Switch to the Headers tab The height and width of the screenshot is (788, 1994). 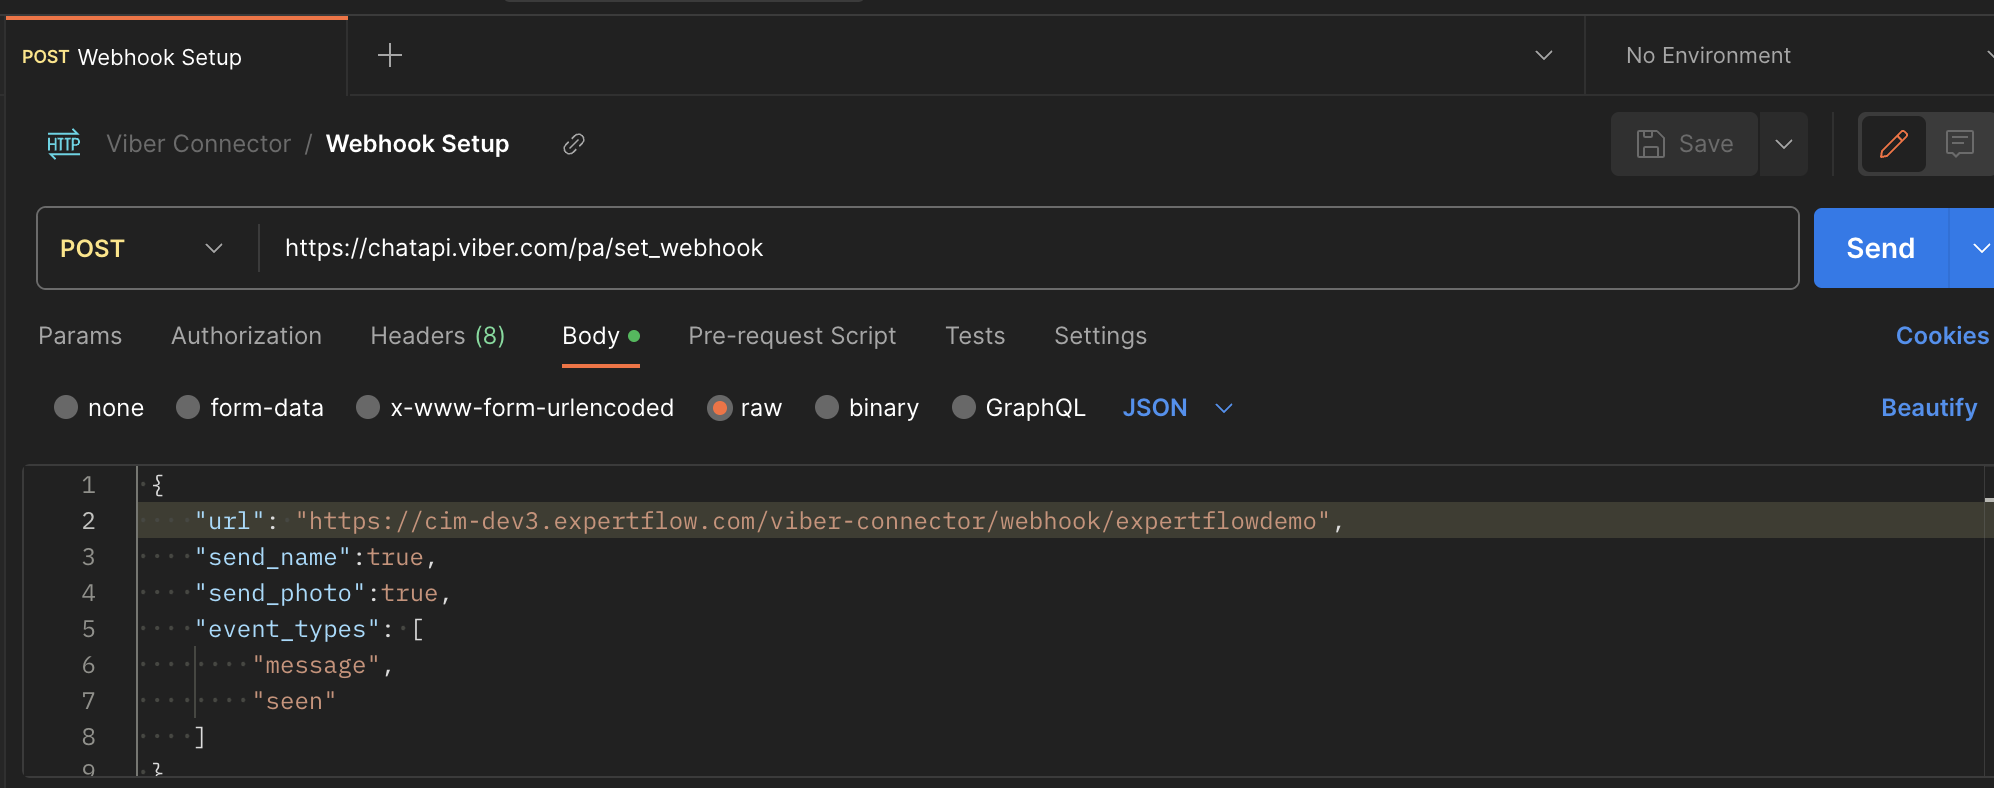[437, 336]
